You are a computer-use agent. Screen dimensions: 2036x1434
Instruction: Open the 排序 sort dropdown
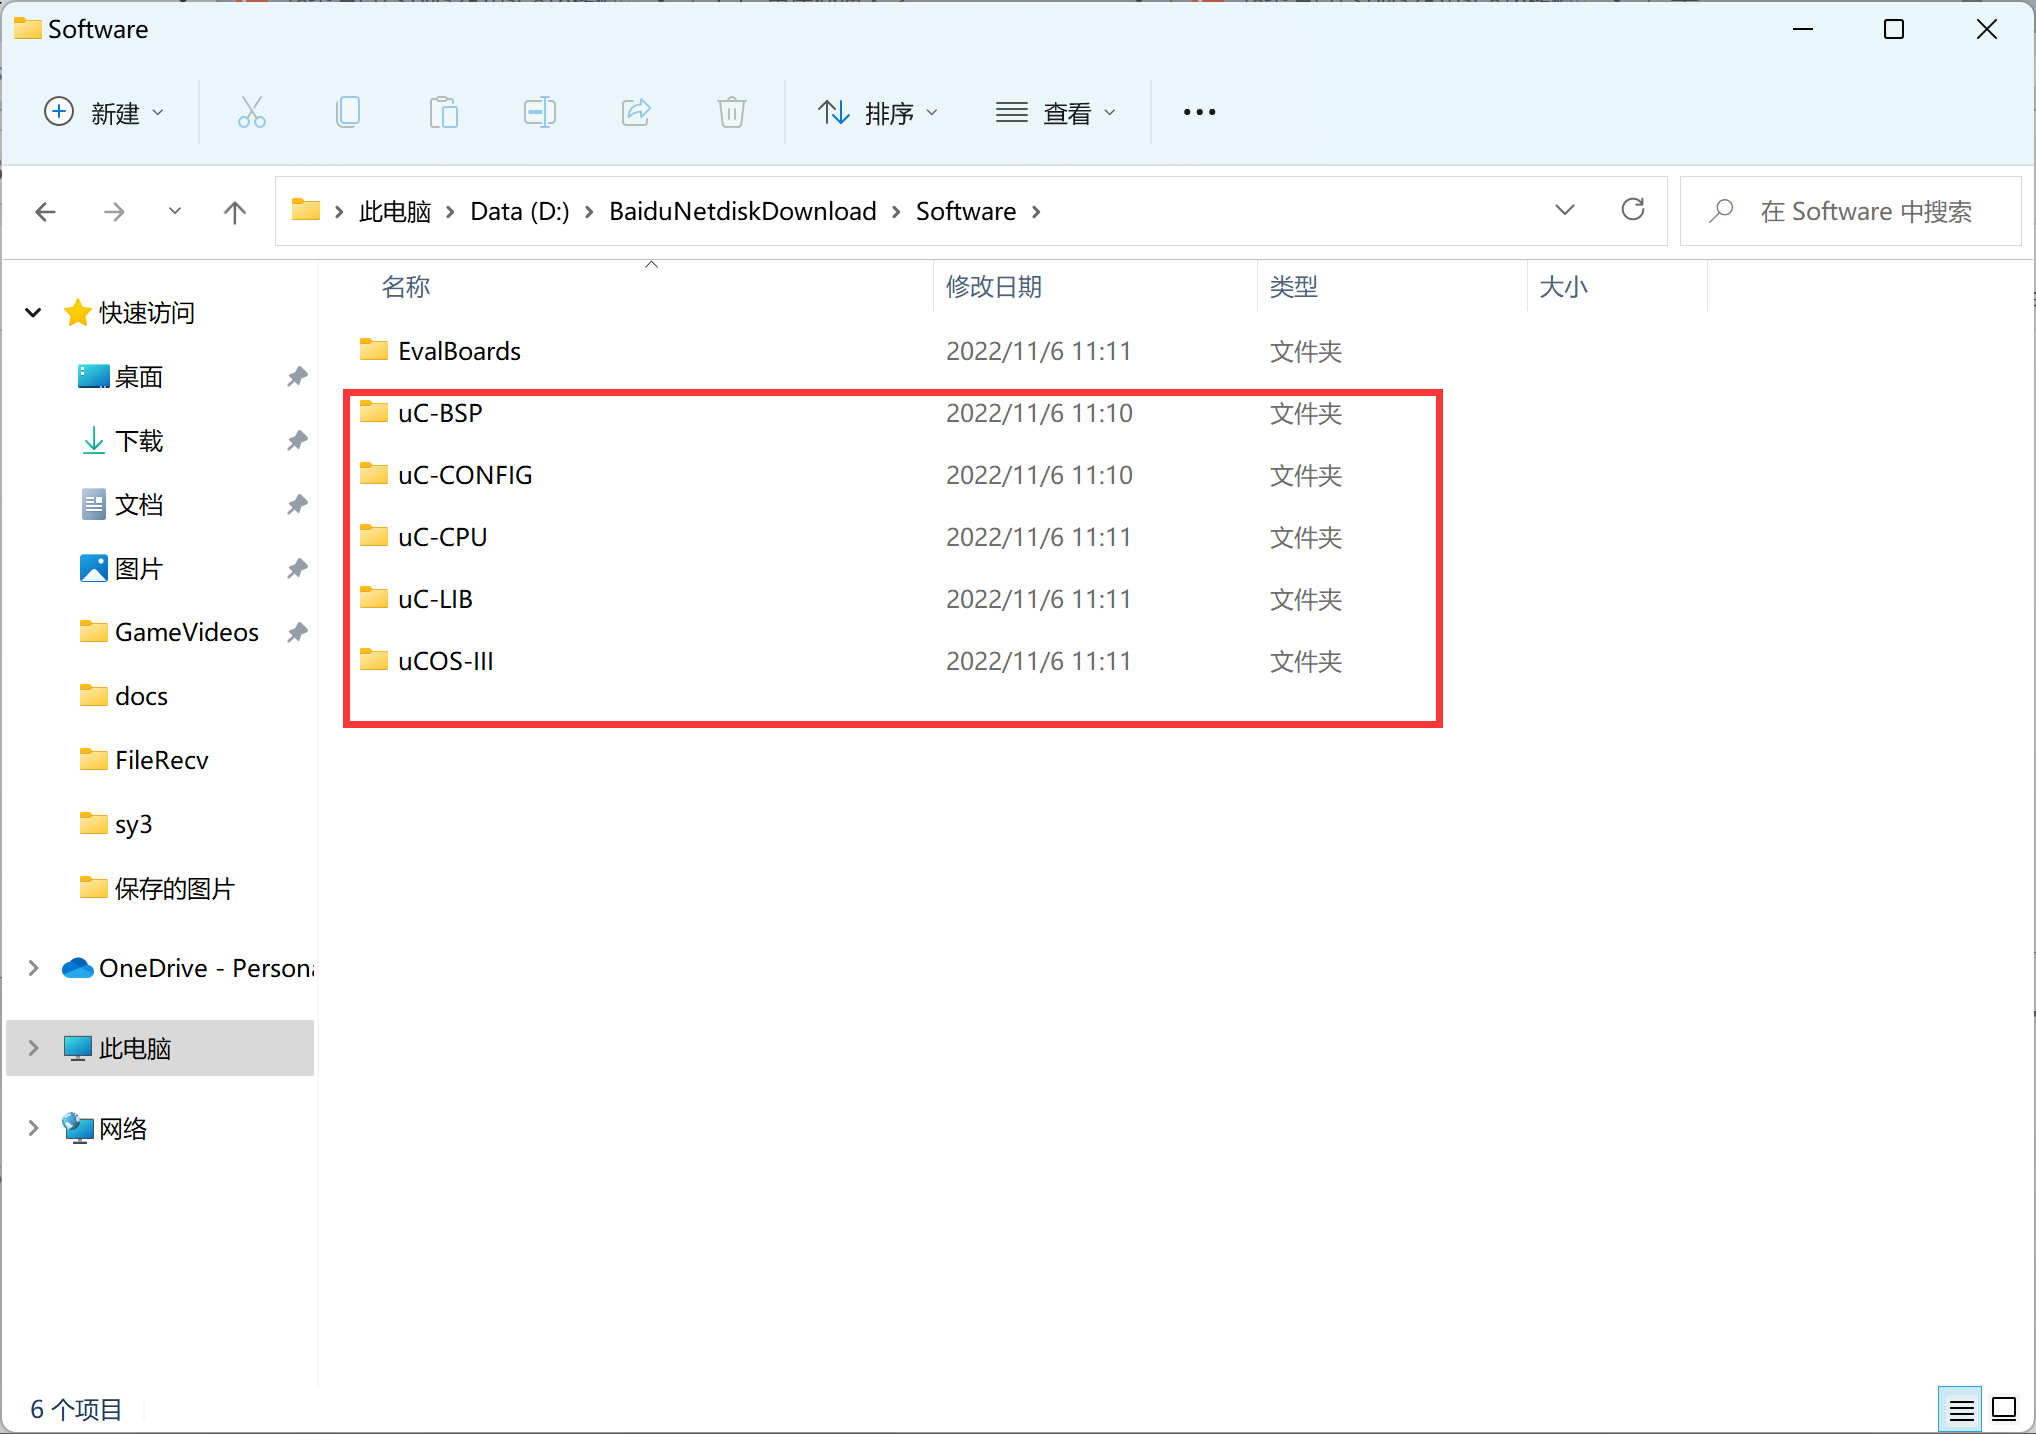click(878, 112)
